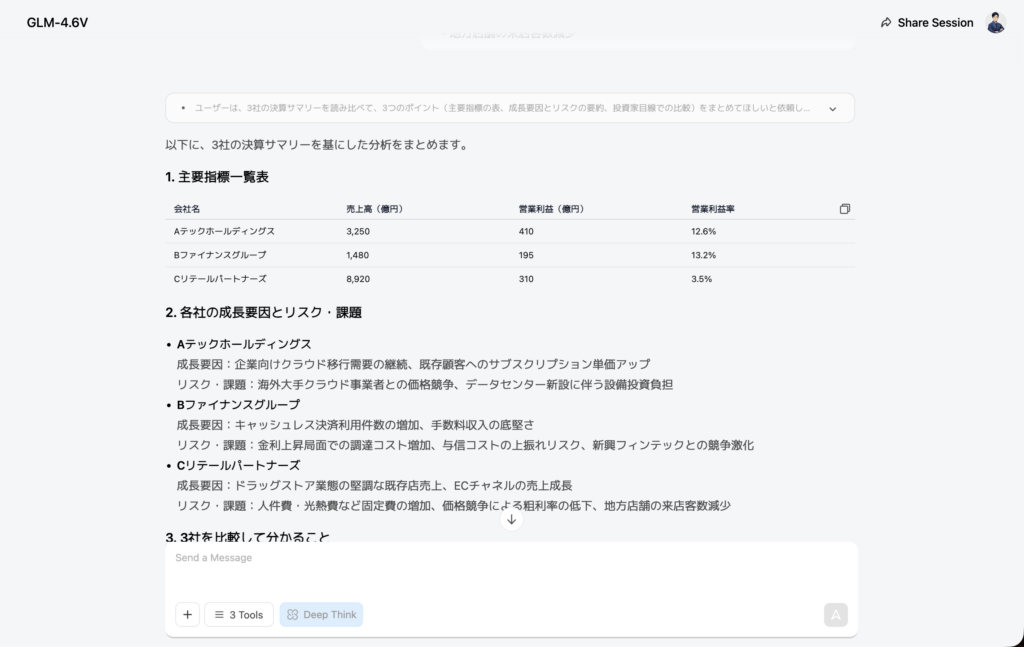Click the Deep Think atom icon
Image resolution: width=1024 pixels, height=647 pixels.
coord(292,614)
